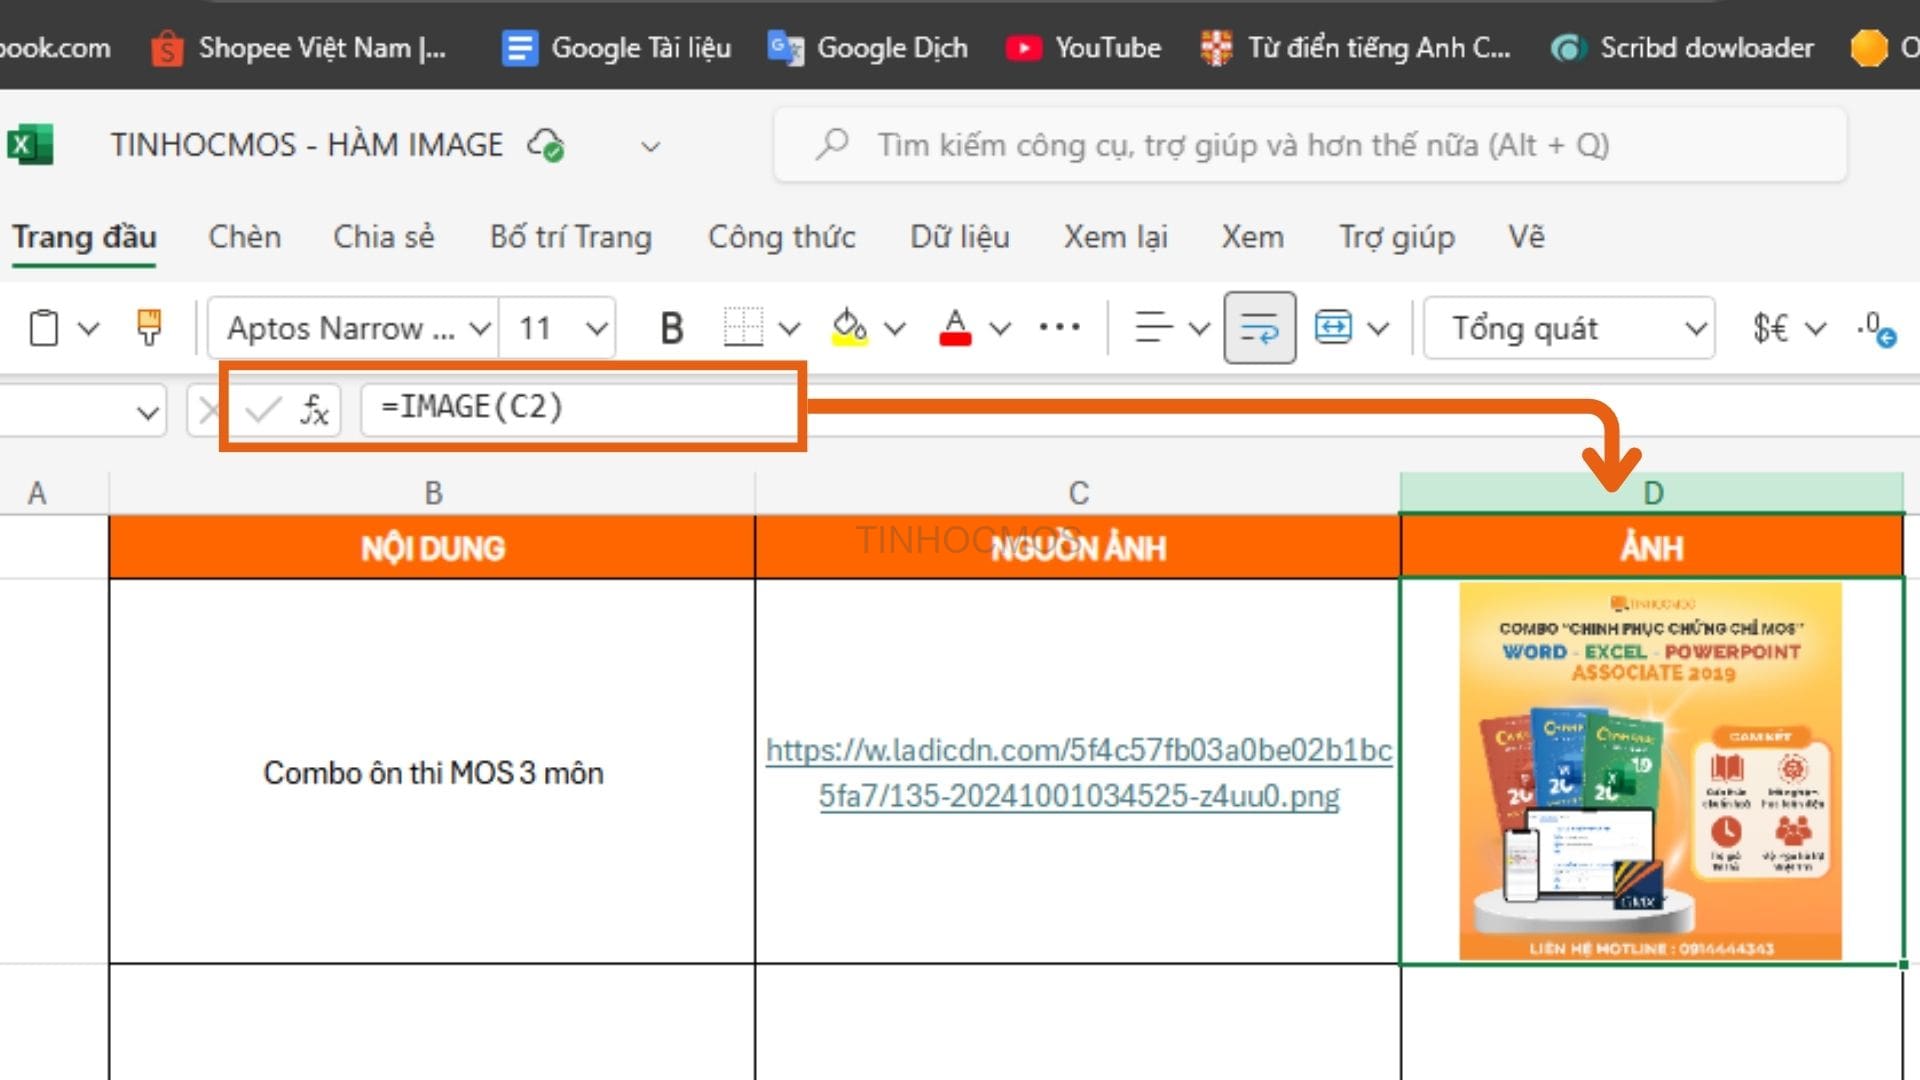Open the Chèn tab
1920x1080 pixels.
pos(244,237)
